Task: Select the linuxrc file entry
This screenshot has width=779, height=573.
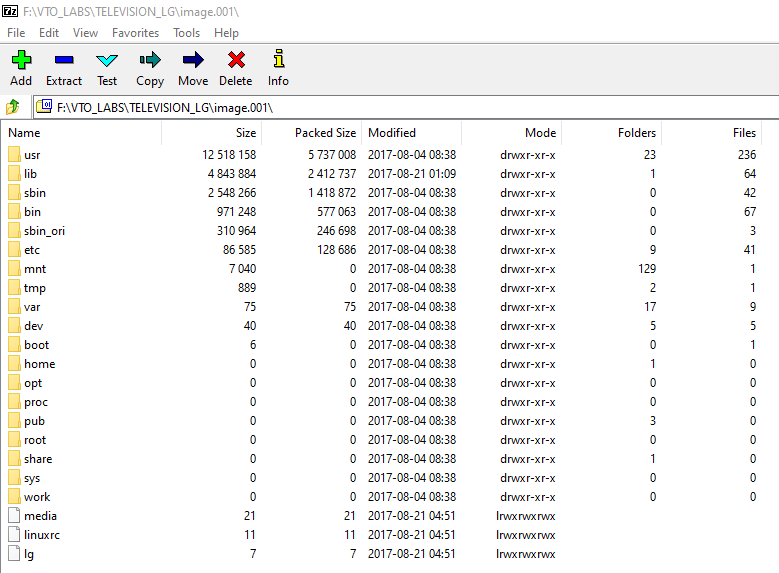Action: pyautogui.click(x=42, y=535)
